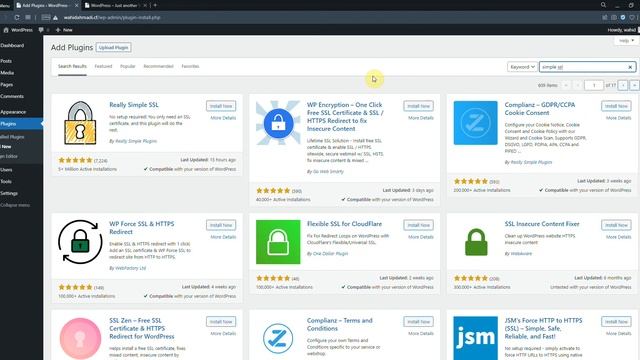Go to next page of plugin results
Viewport: 640px width, 360px height.
pos(623,85)
